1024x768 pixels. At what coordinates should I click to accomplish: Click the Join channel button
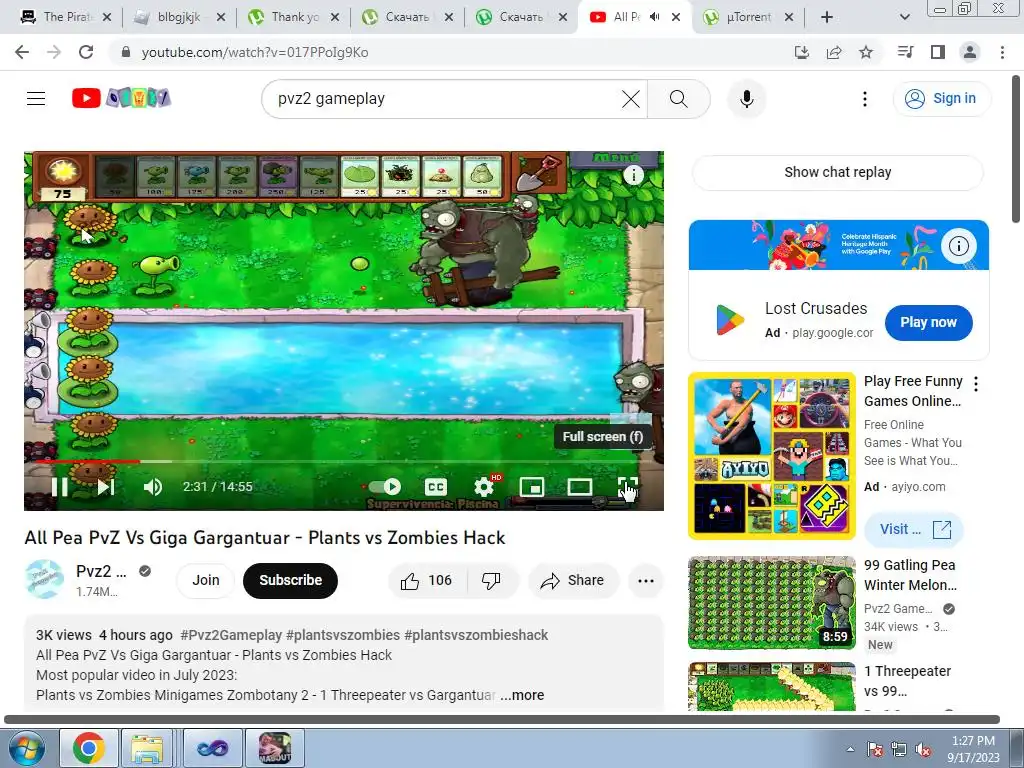click(205, 580)
